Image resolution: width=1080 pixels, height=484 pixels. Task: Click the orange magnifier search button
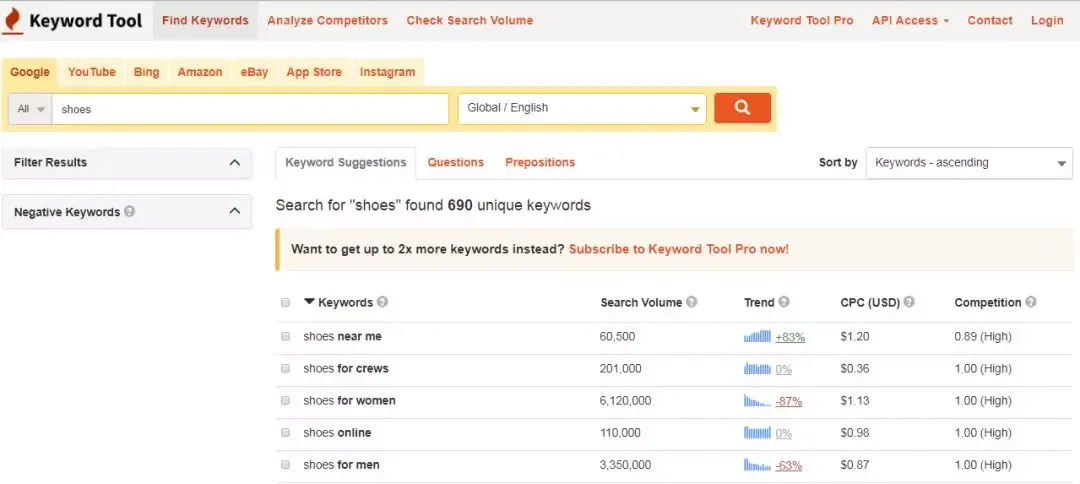742,108
